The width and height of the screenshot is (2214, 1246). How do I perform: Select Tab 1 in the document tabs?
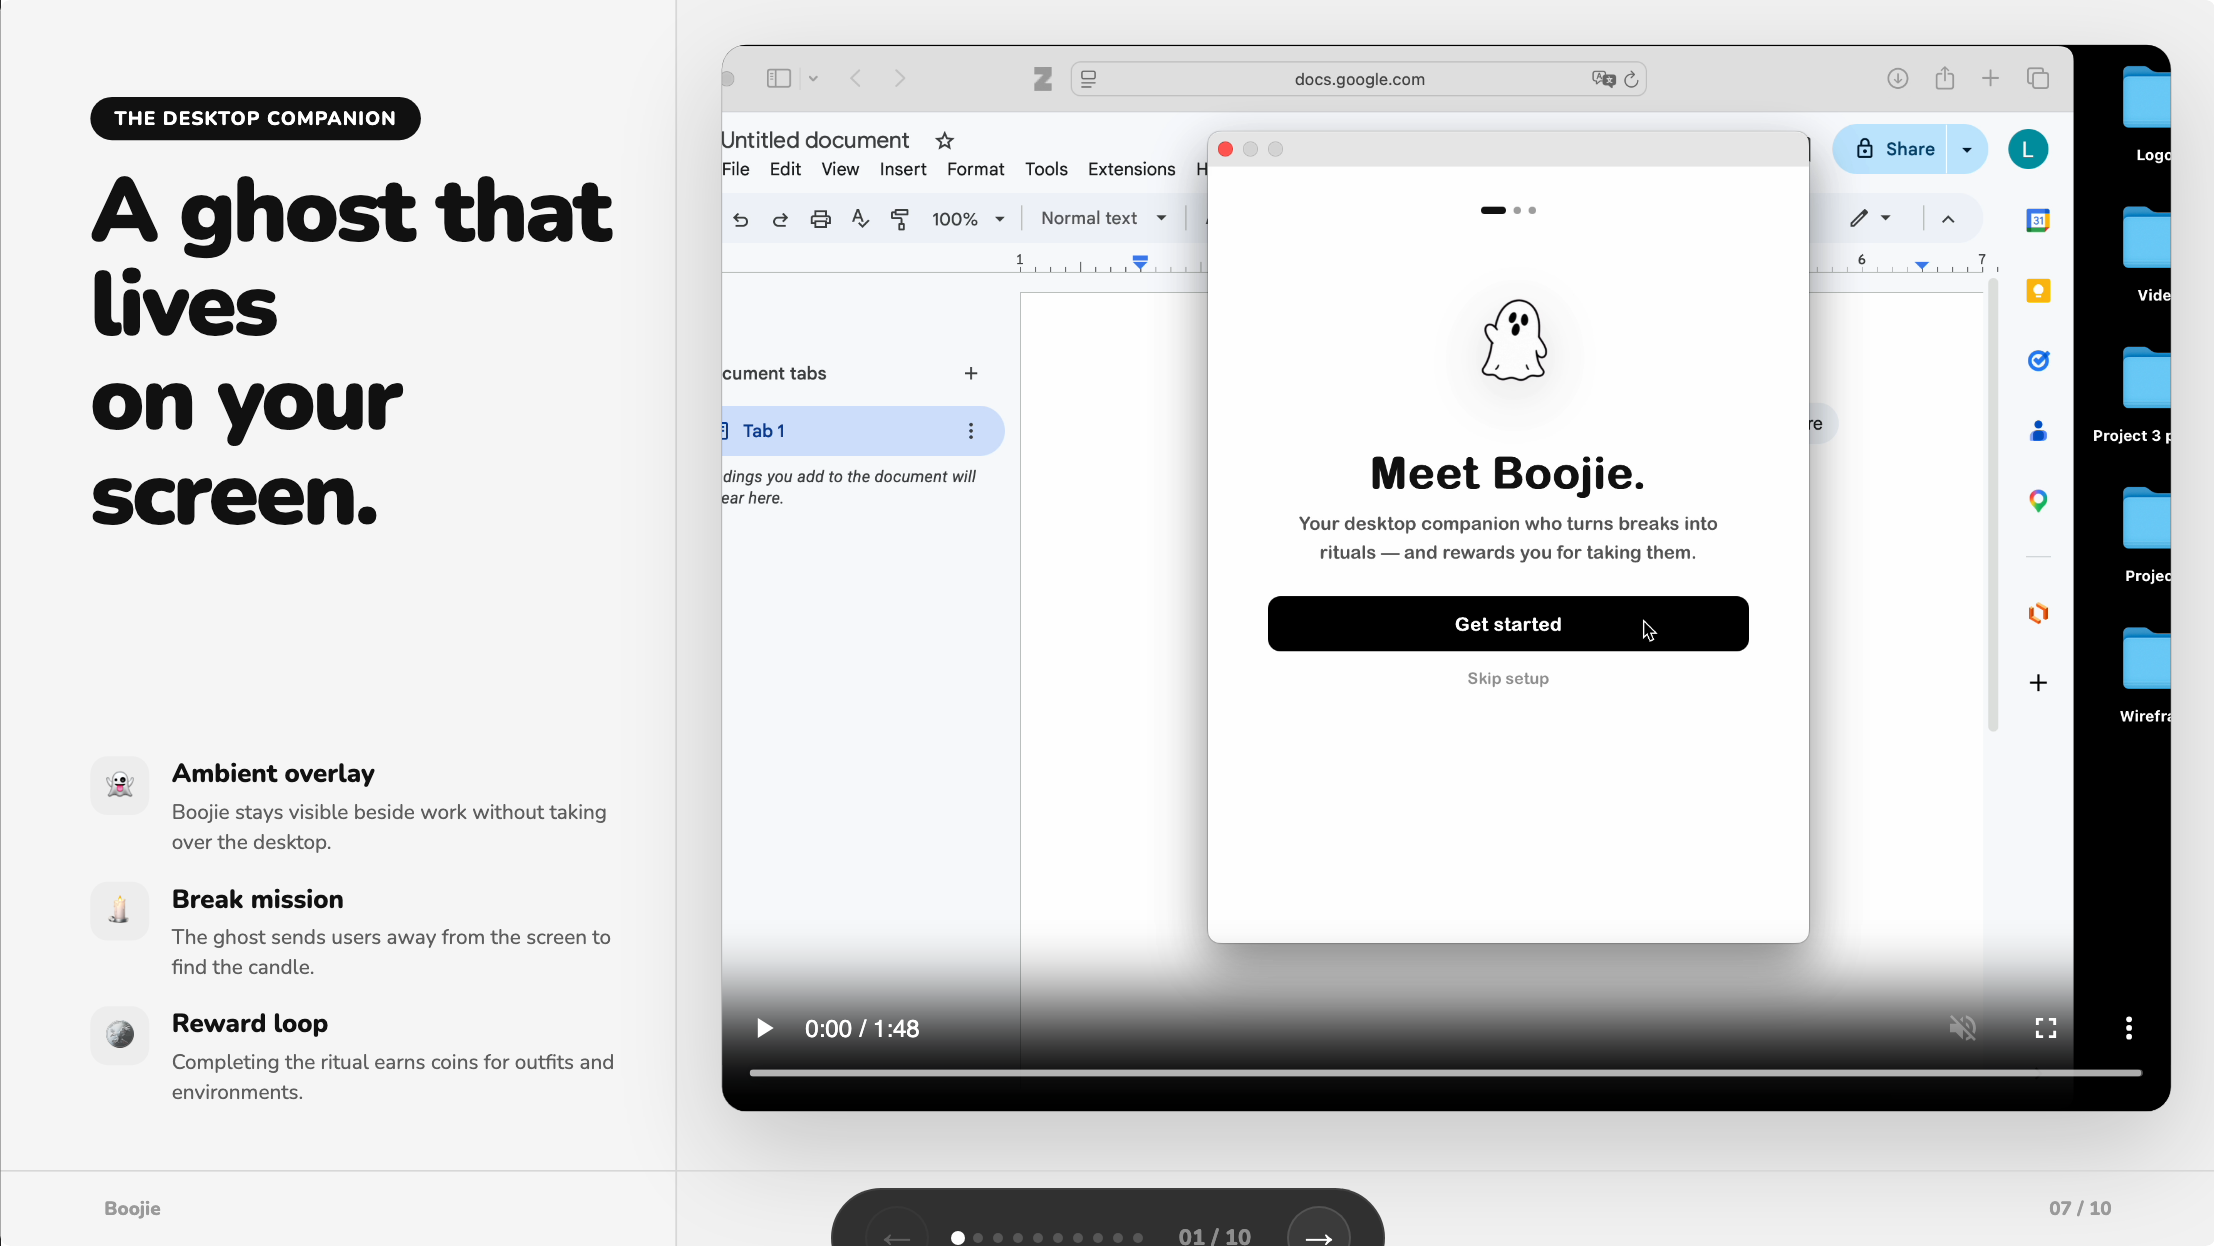[862, 431]
